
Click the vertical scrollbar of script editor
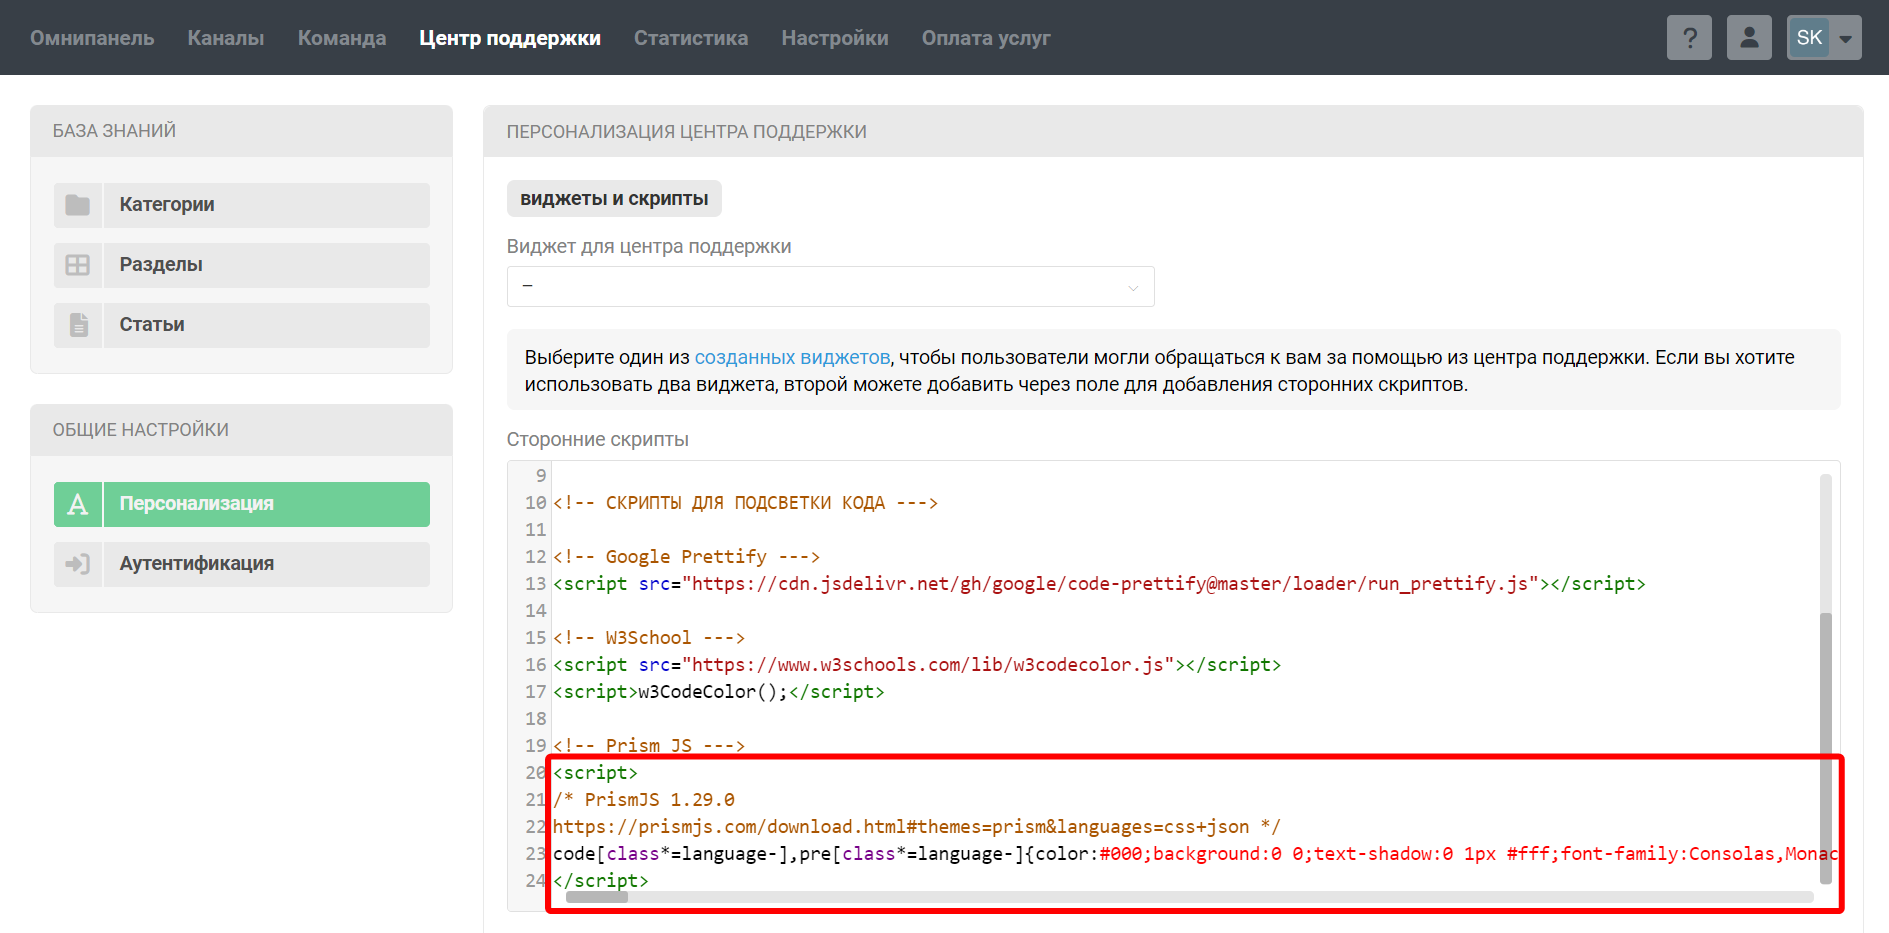pos(1825,747)
